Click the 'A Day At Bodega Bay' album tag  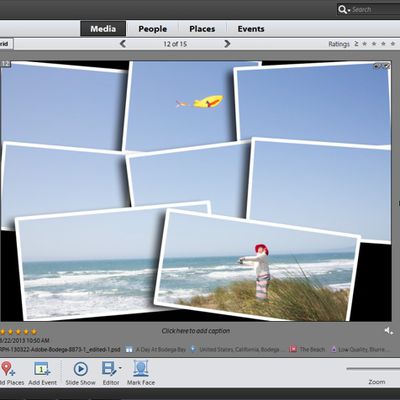point(161,349)
